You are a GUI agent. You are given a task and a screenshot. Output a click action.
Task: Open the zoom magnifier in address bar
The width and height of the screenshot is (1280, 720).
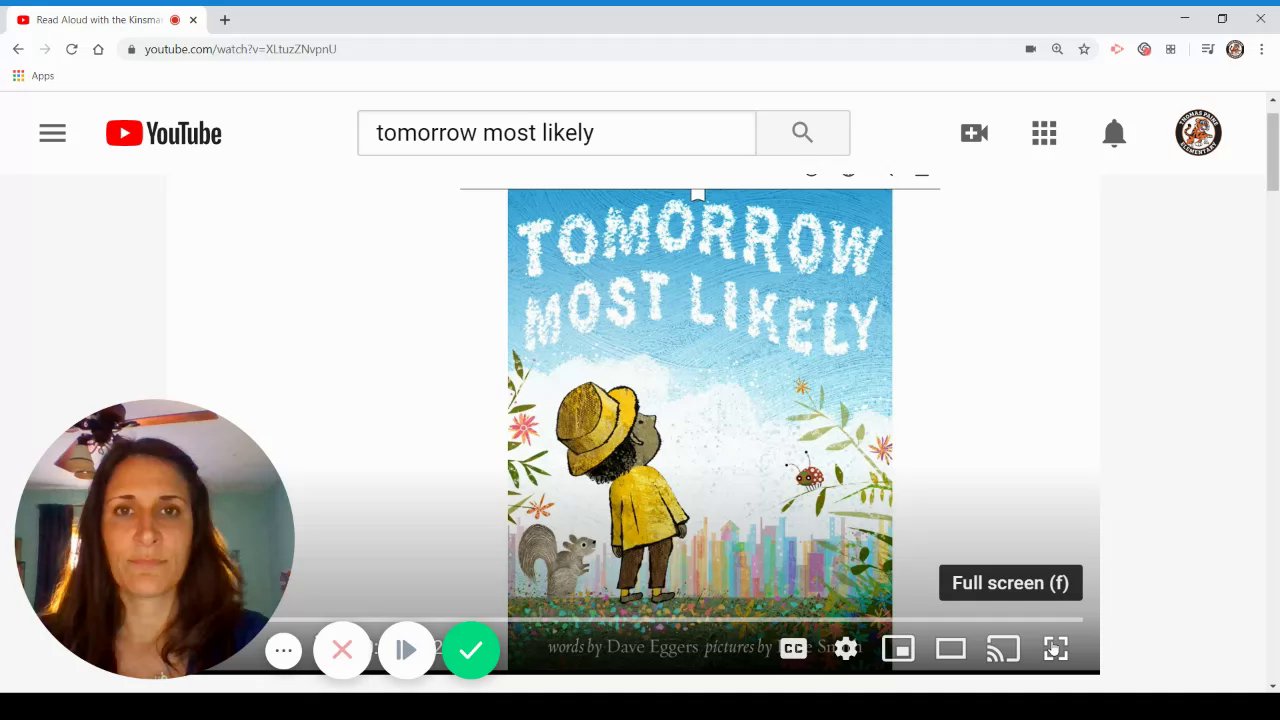click(1057, 49)
